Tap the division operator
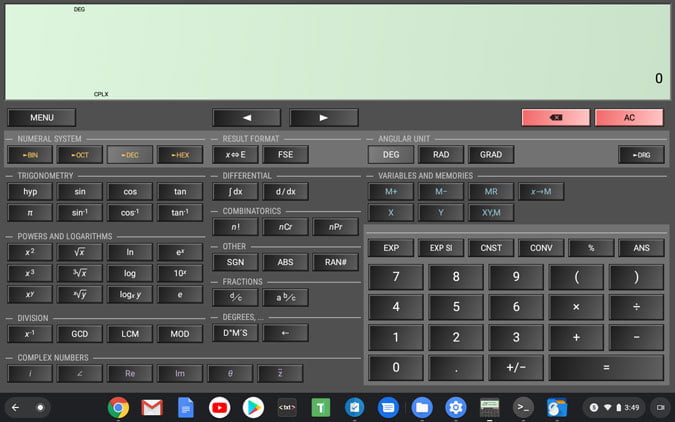Screen dimensions: 675x422 636,307
